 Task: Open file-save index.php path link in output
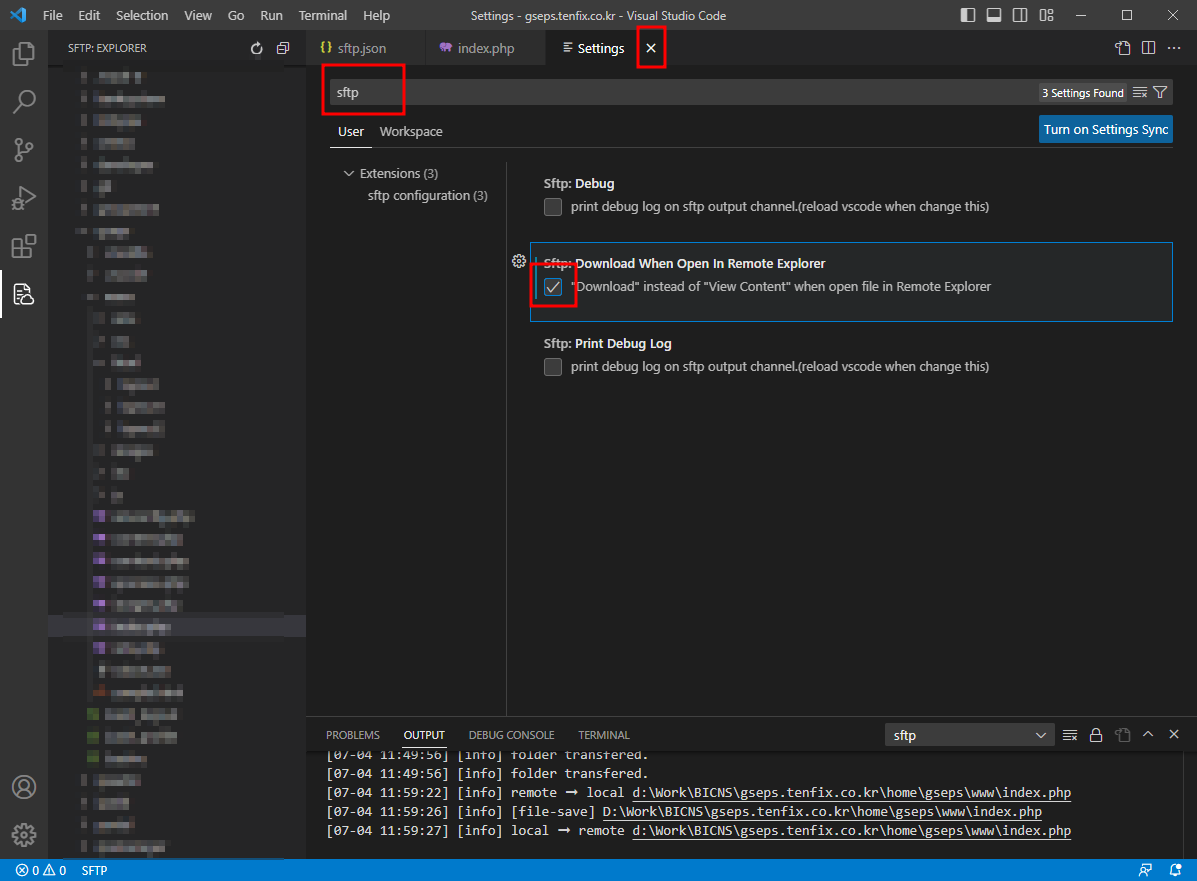pos(822,812)
